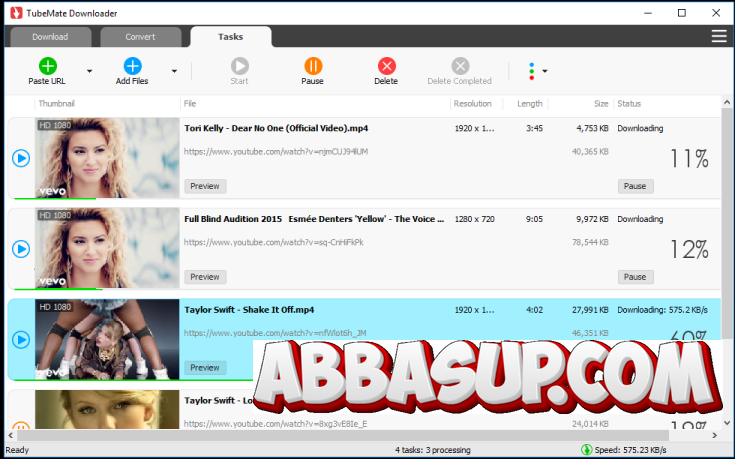This screenshot has width=735, height=459.
Task: Click the Tori Kelly video thumbnail
Action: click(x=107, y=158)
